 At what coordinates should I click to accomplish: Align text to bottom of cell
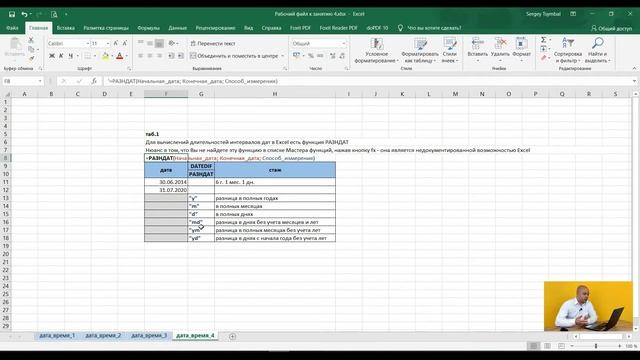[x=159, y=43]
